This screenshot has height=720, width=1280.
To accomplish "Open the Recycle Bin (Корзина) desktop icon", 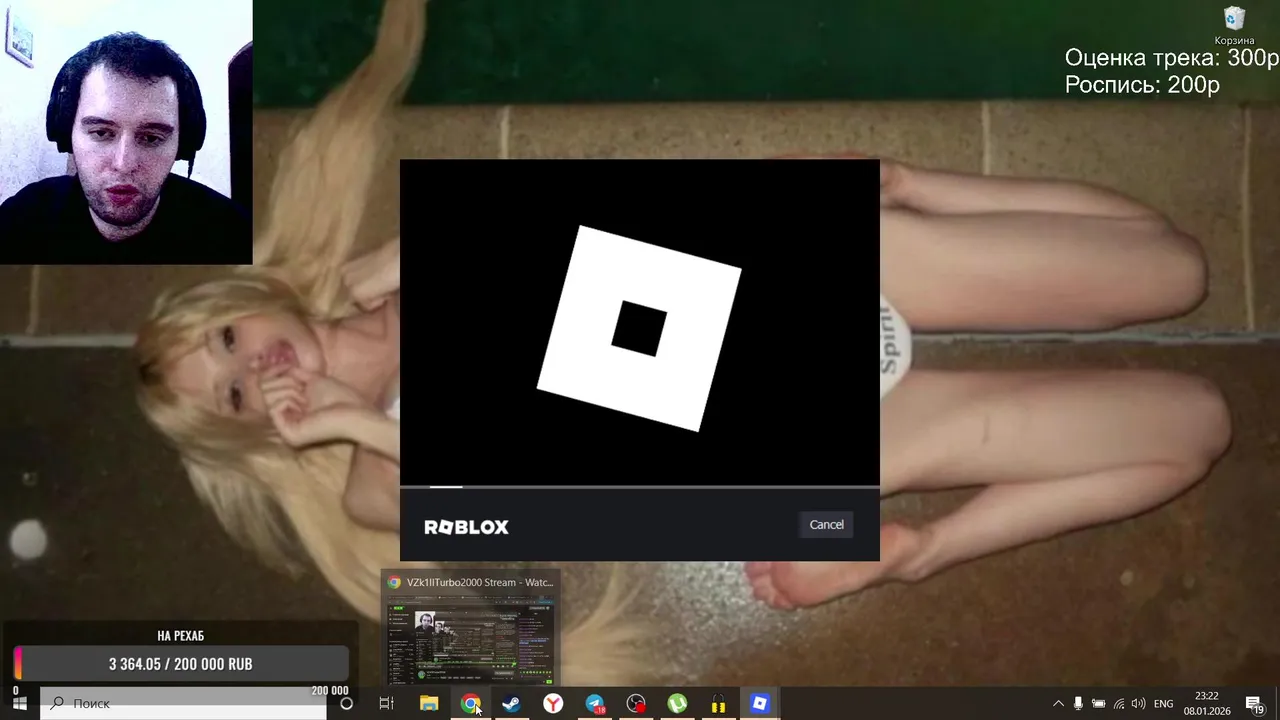I will pos(1234,25).
